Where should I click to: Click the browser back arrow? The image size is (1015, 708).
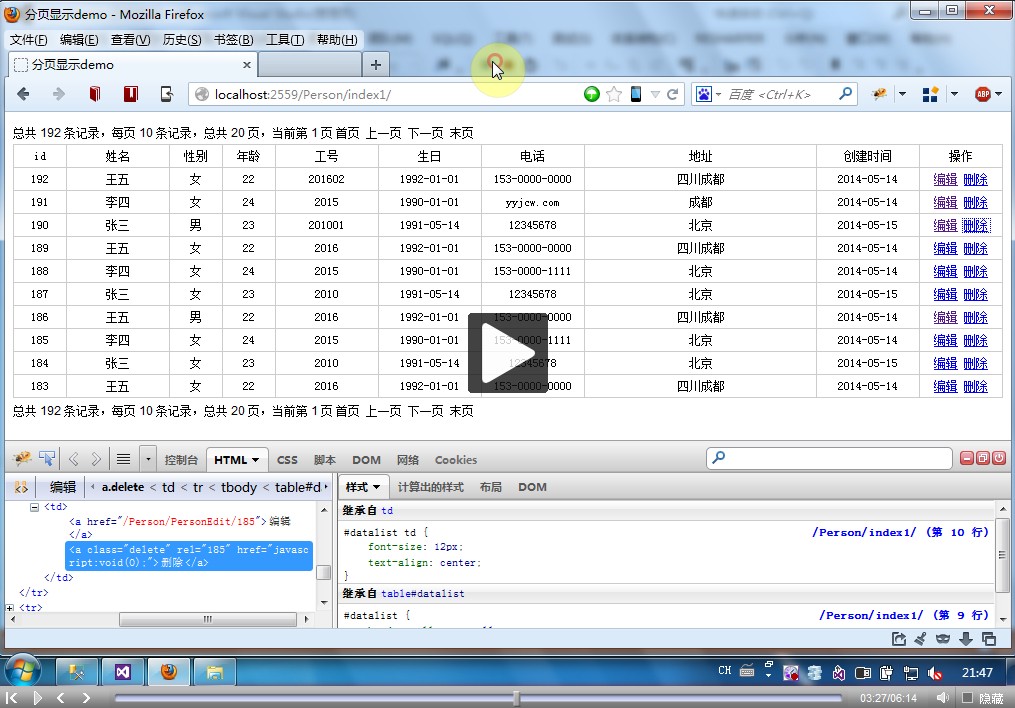[23, 94]
